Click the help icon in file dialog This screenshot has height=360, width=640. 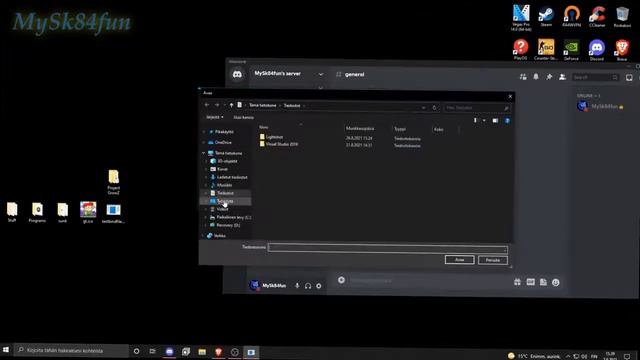coord(507,120)
